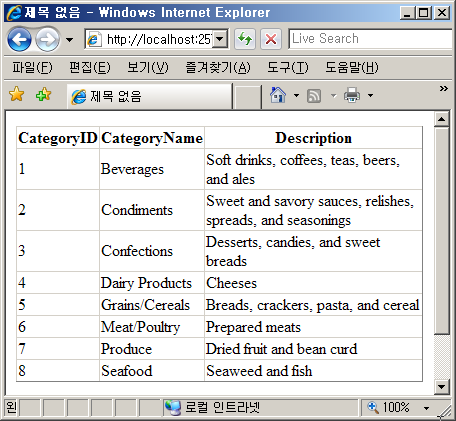Image resolution: width=456 pixels, height=421 pixels.
Task: Click Add to Favorites star-plus icon
Action: tap(43, 95)
